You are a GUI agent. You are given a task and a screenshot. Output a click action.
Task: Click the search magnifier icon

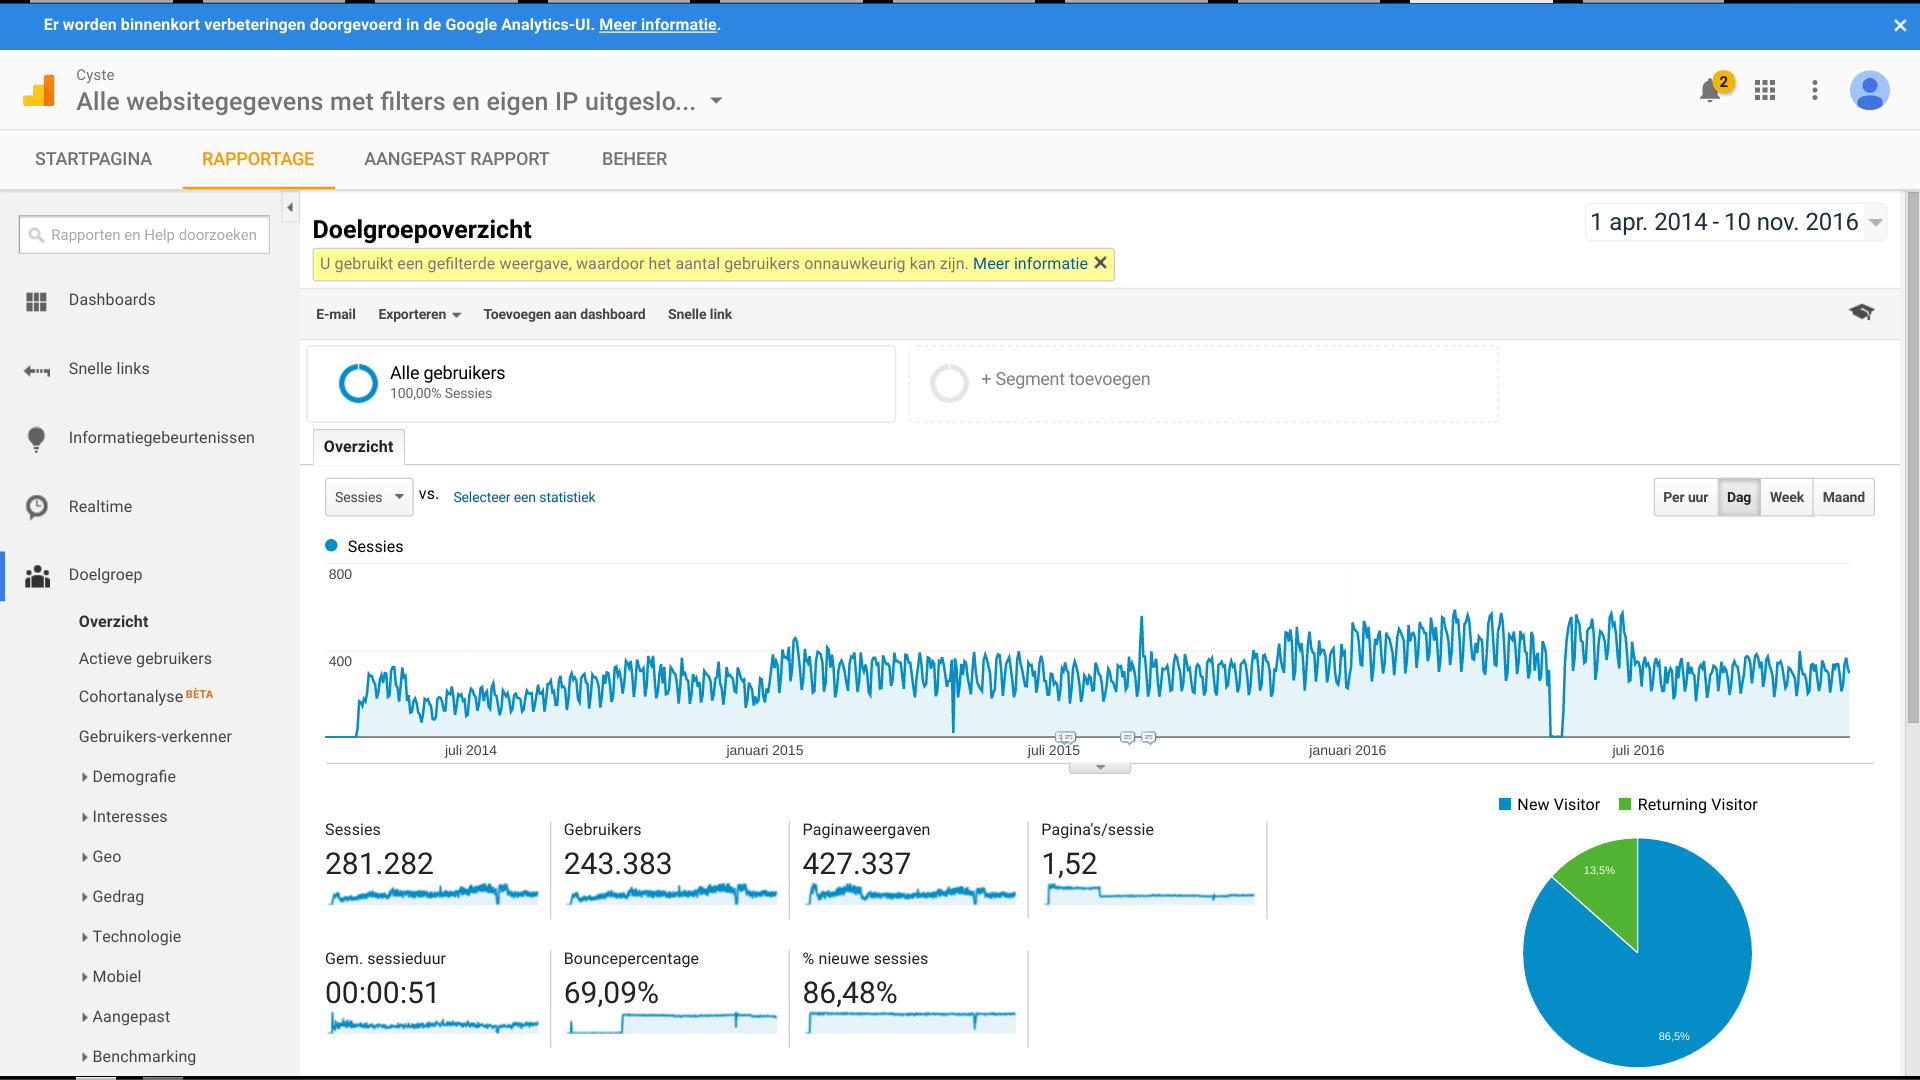[x=36, y=235]
